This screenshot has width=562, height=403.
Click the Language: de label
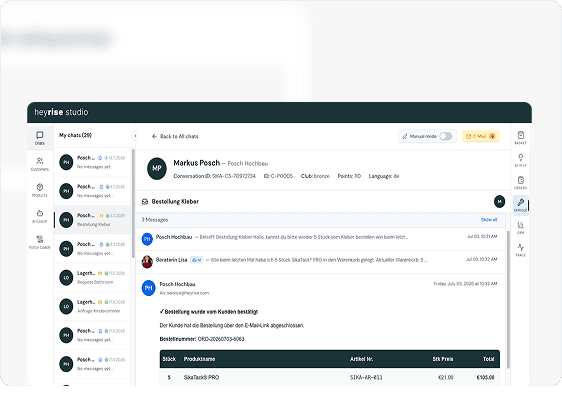click(384, 176)
